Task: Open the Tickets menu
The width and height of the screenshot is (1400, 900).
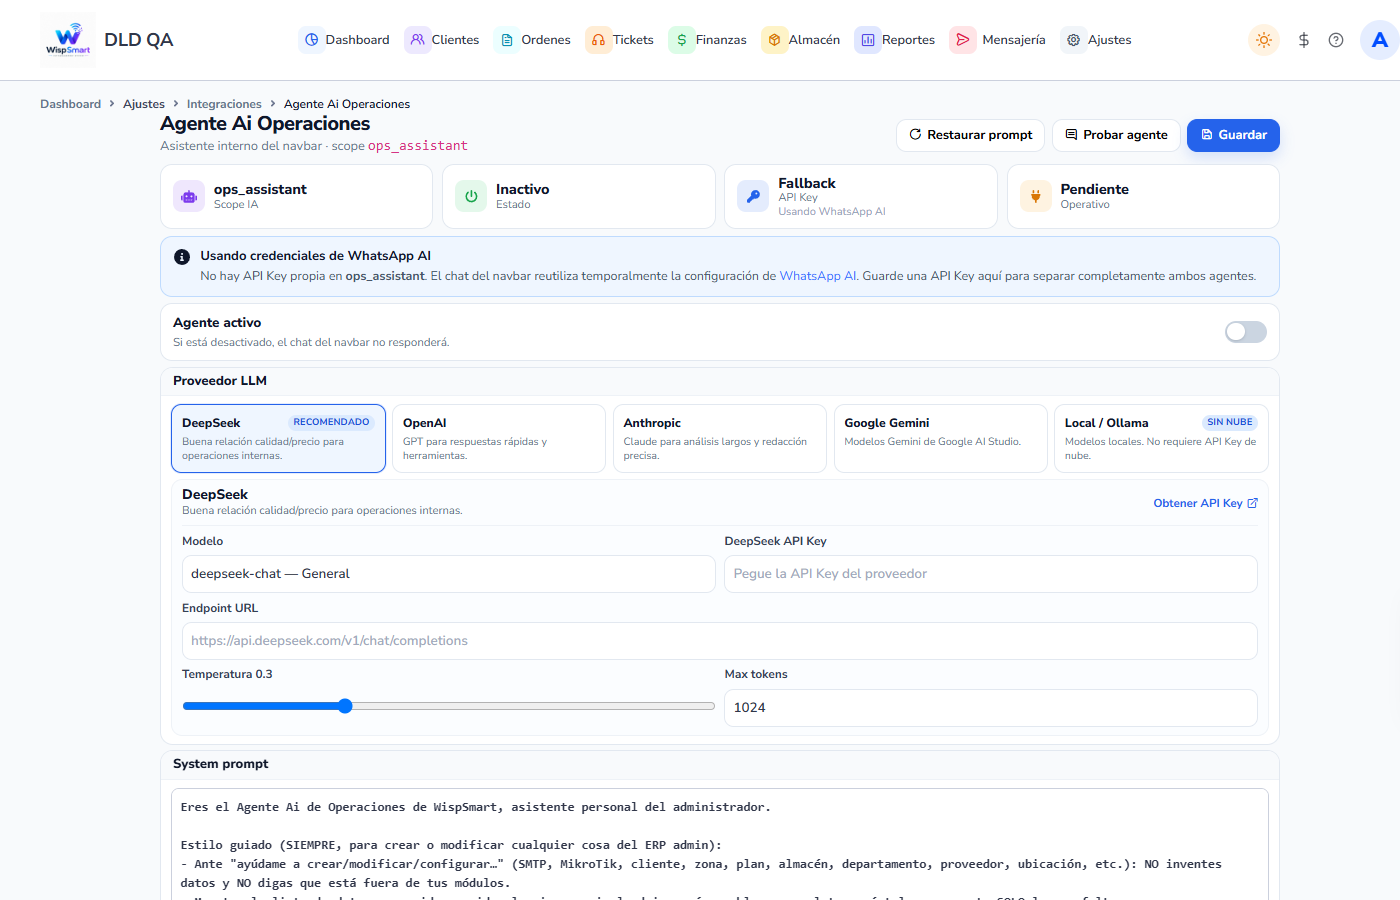Action: tap(620, 40)
